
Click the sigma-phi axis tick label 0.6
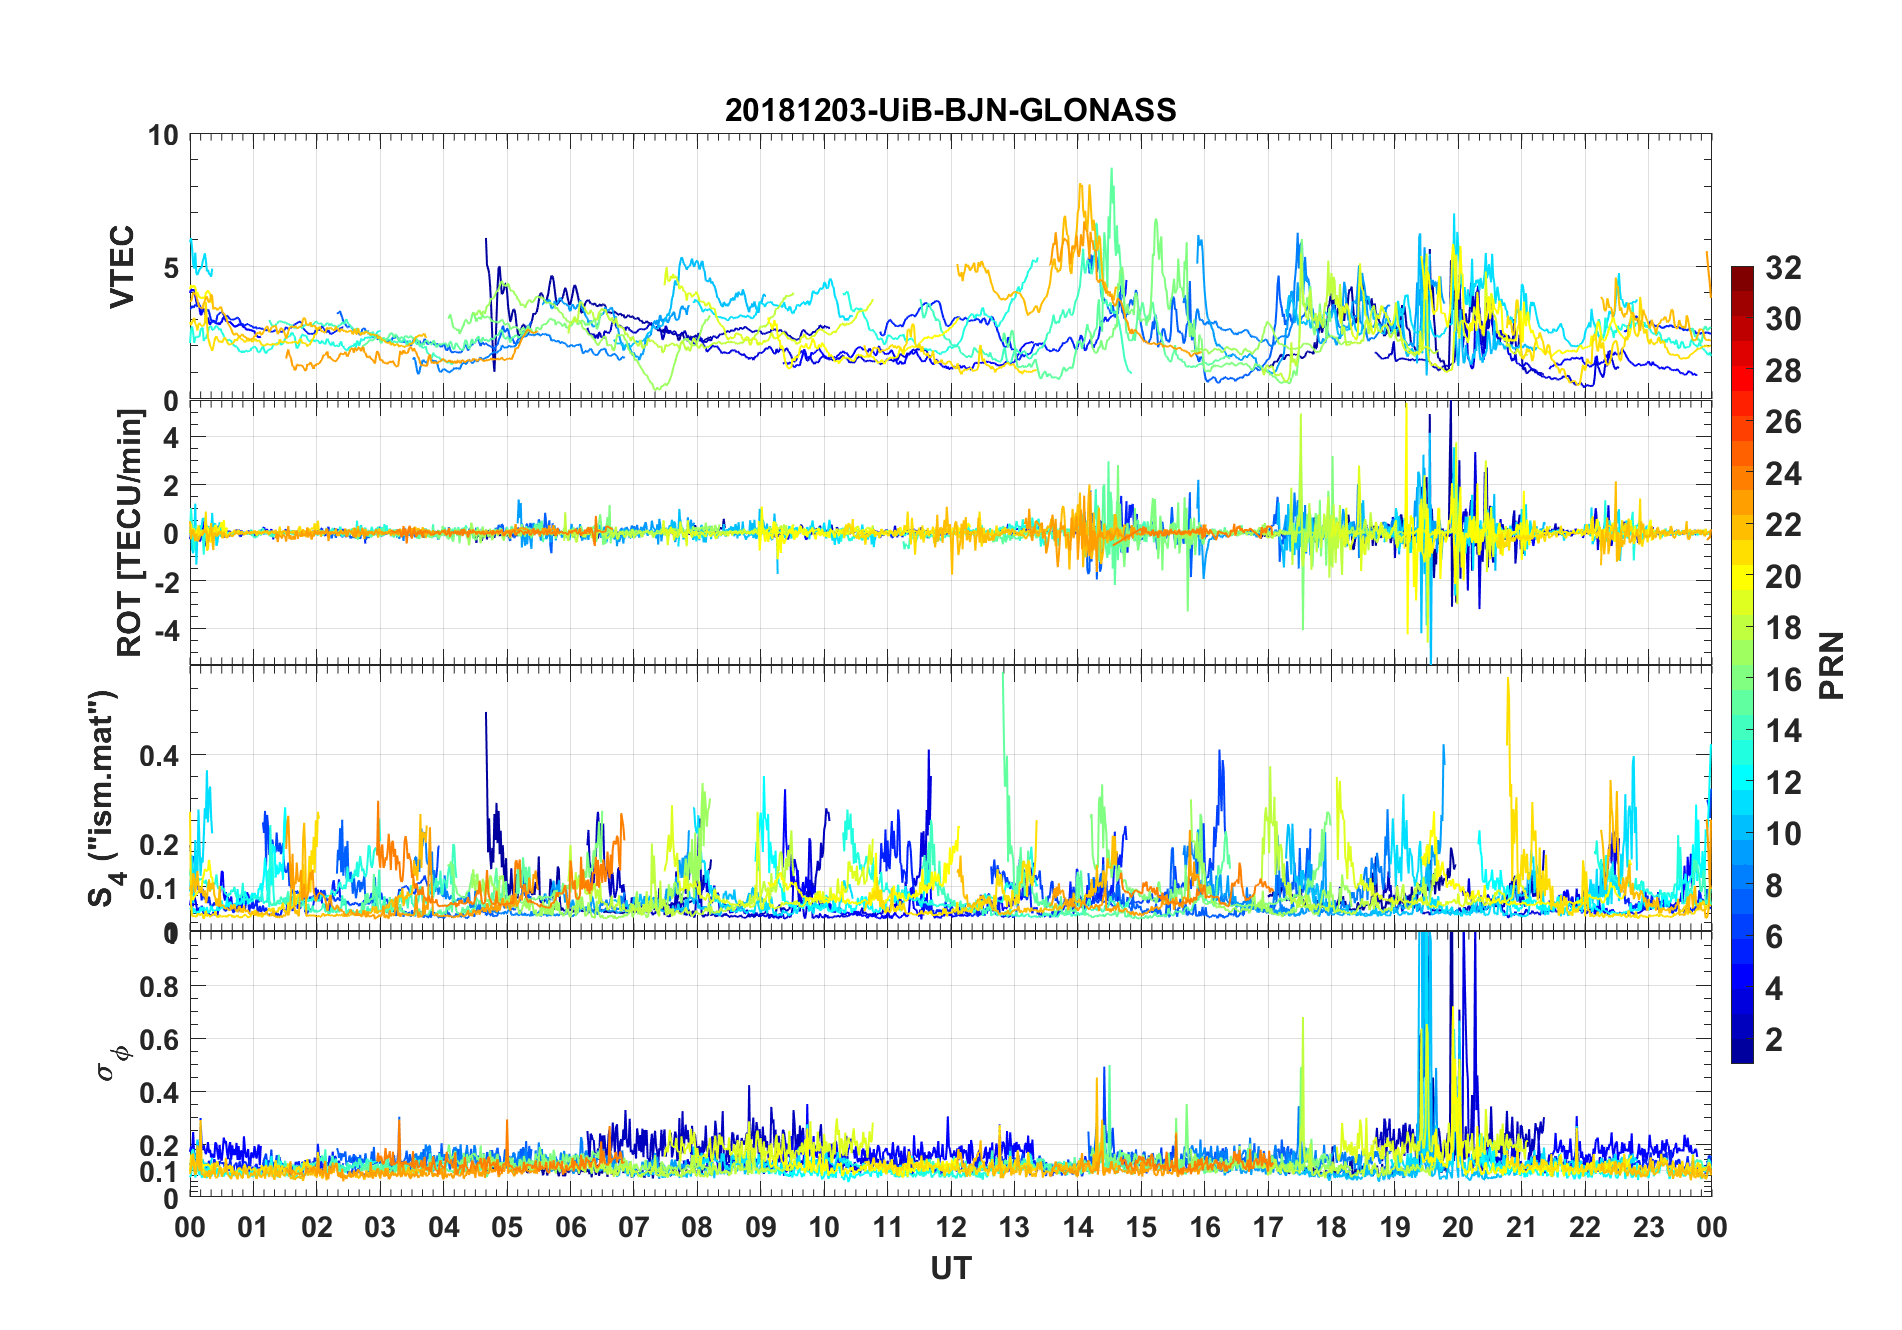[x=160, y=1040]
